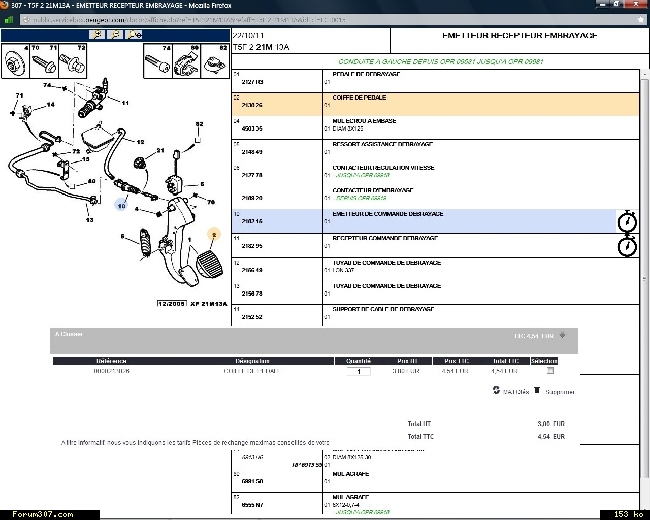The width and height of the screenshot is (650, 520).
Task: Select the Coiffe de pedale row
Action: (x=430, y=101)
